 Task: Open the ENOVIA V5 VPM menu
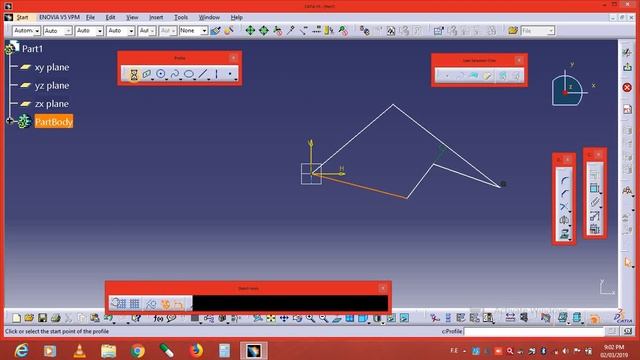(x=59, y=18)
